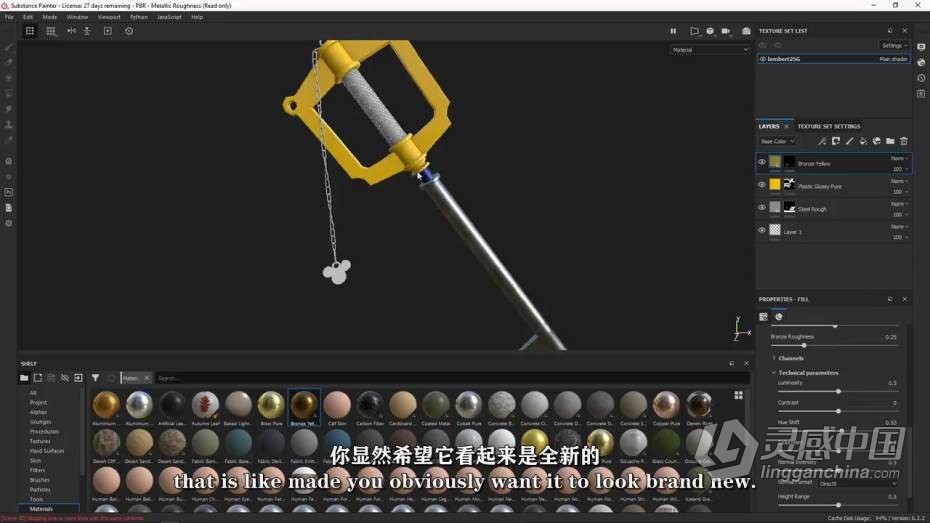The height and width of the screenshot is (523, 930).
Task: Click the add effect wand icon in Layers
Action: click(x=822, y=141)
